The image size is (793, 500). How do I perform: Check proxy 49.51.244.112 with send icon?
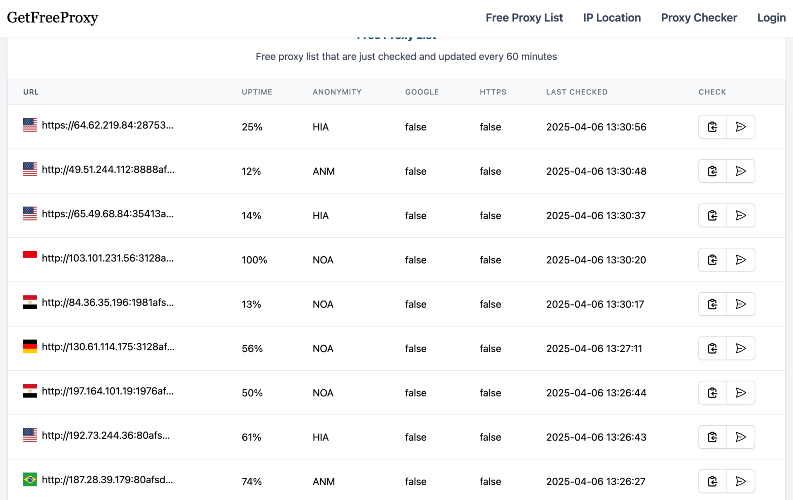coord(740,171)
